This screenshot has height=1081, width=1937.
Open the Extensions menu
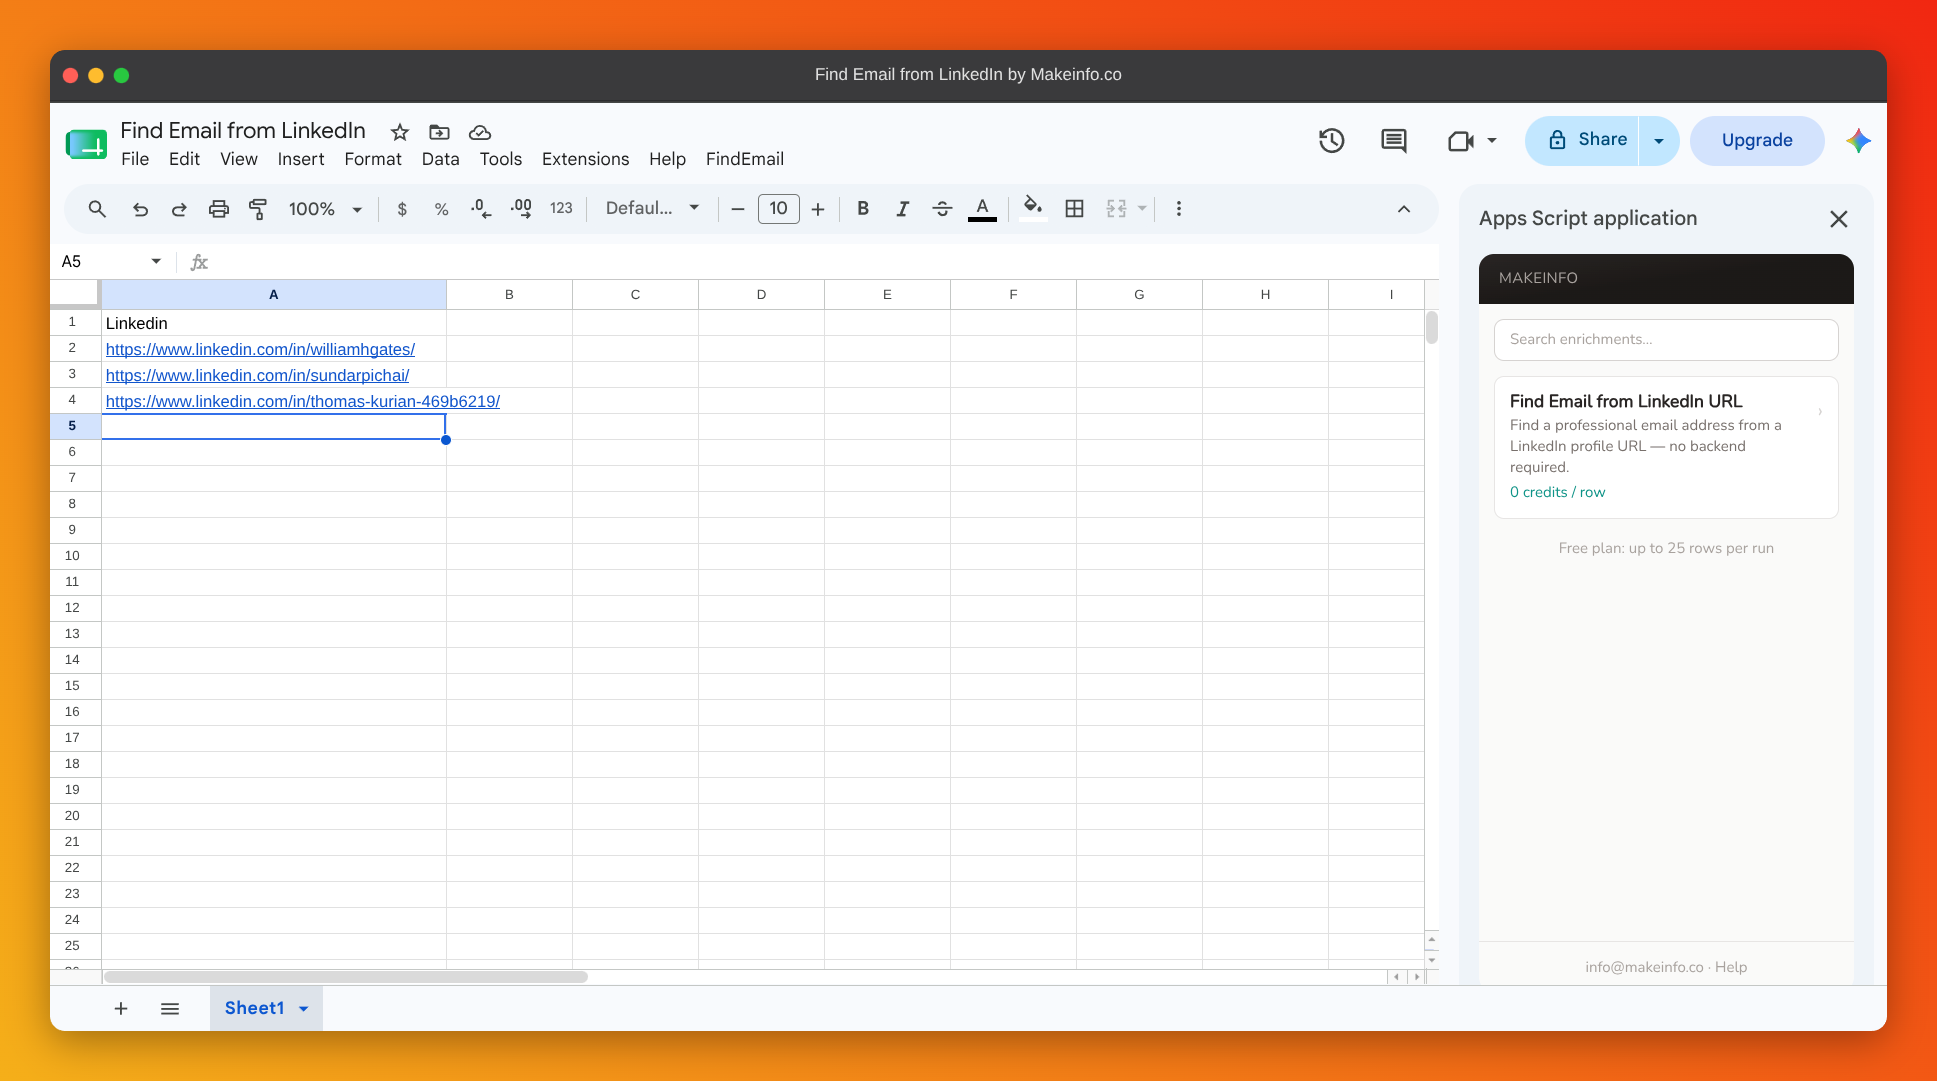click(586, 159)
